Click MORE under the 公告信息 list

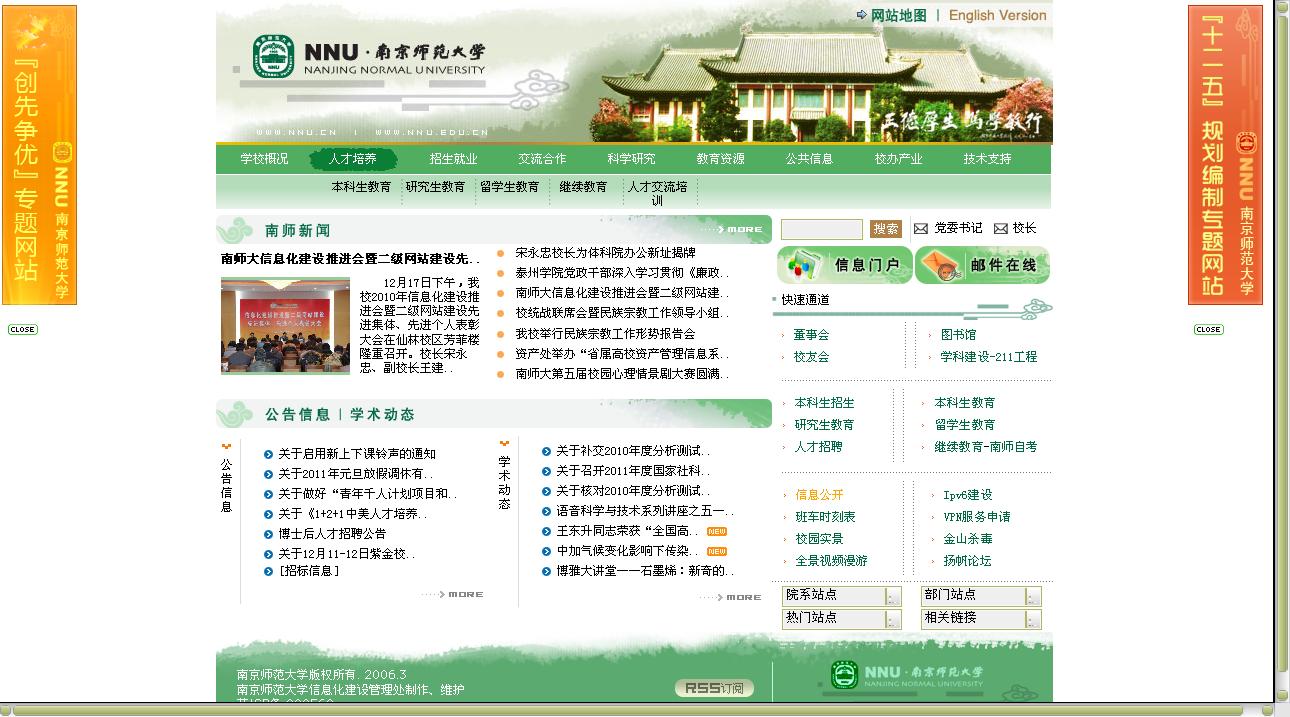pyautogui.click(x=452, y=595)
